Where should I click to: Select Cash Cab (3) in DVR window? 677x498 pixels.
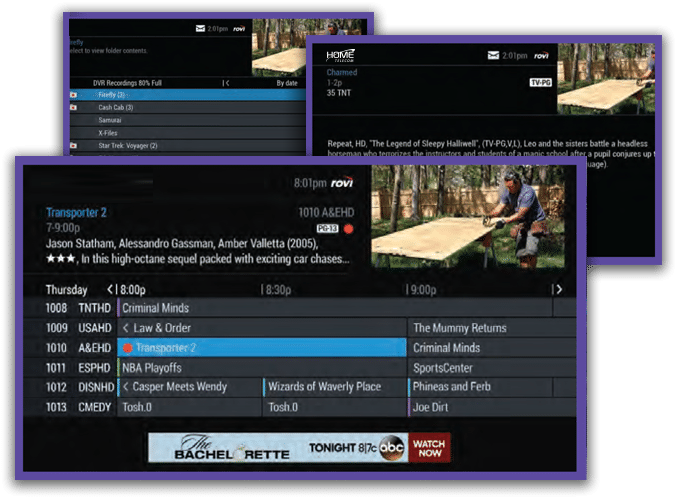point(187,108)
